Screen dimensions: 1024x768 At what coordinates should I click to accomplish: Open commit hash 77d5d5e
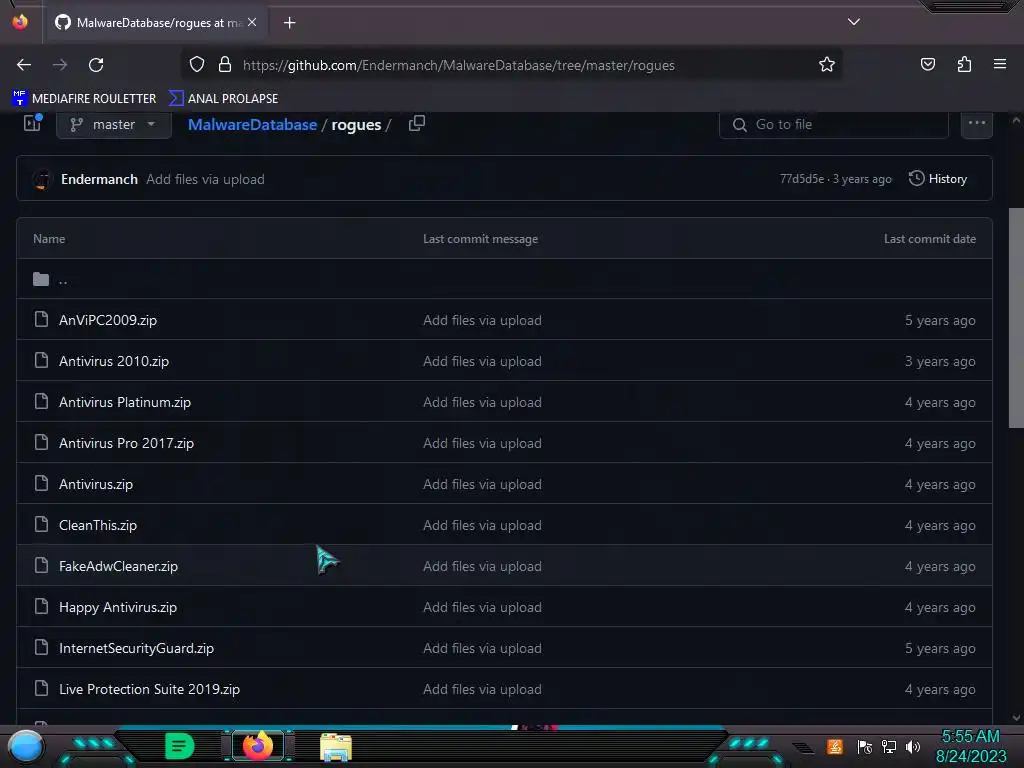pos(801,179)
